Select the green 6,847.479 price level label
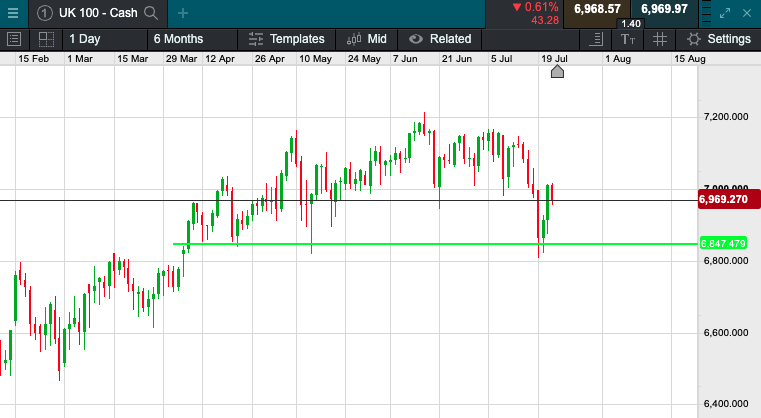This screenshot has height=418, width=761. coord(723,243)
